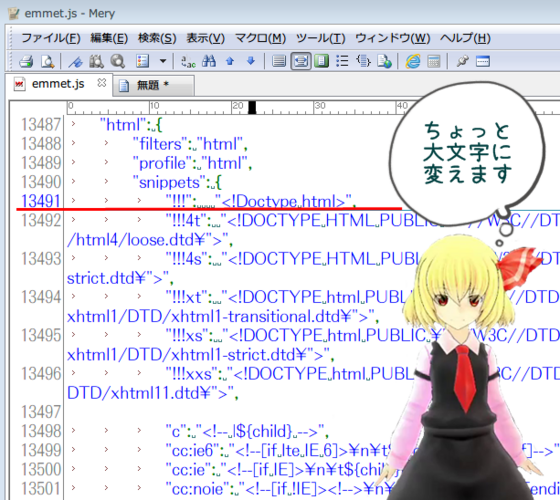Open the 検索(S) menu

[x=157, y=38]
